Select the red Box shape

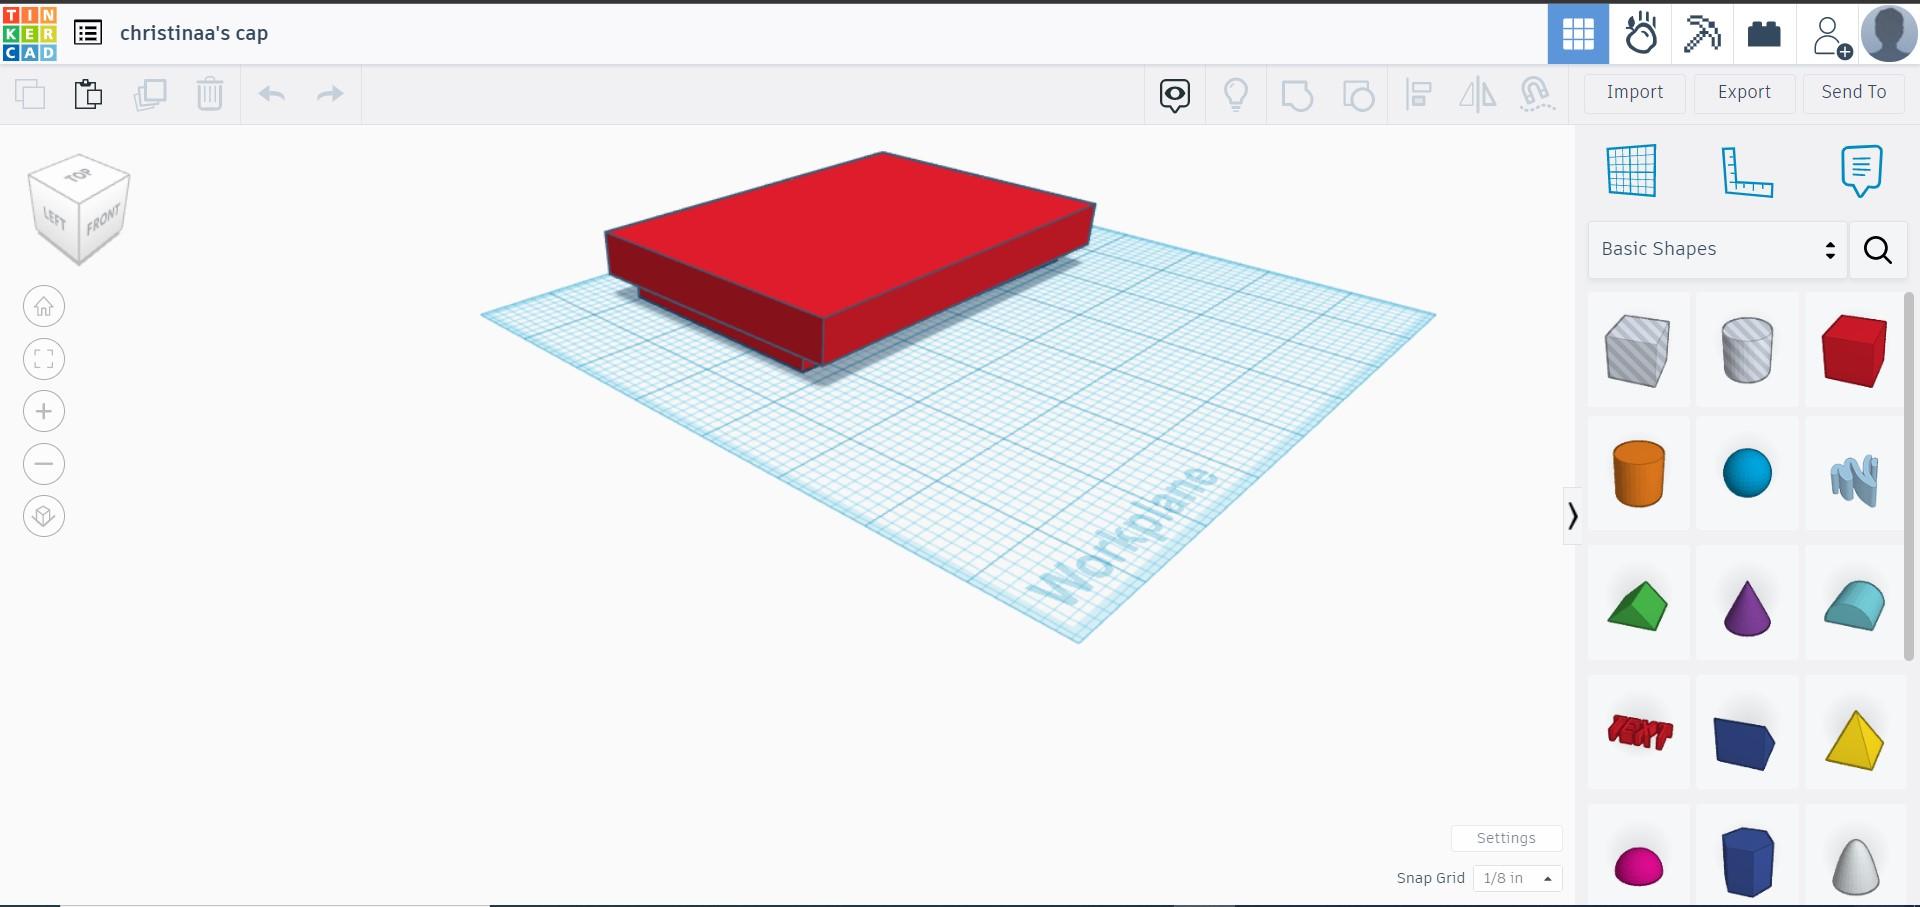(x=1854, y=350)
